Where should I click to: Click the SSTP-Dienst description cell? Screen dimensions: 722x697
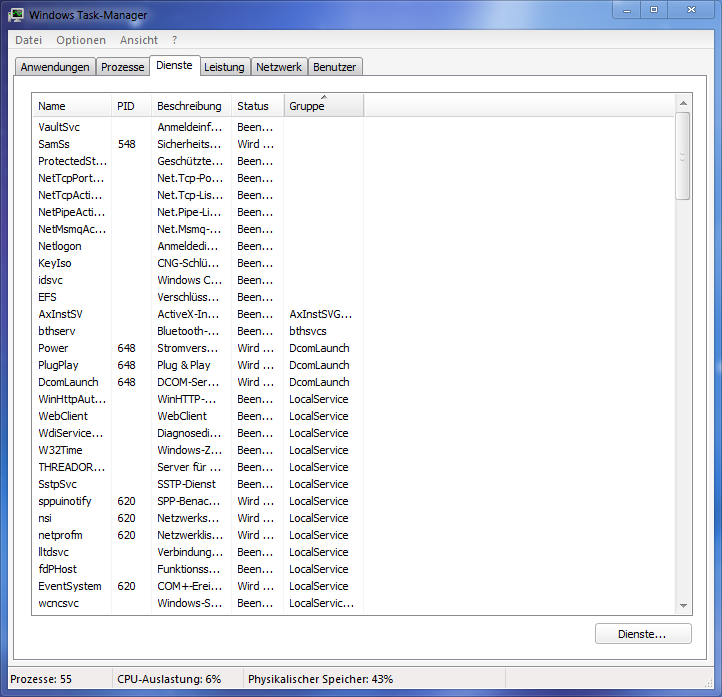pos(186,484)
